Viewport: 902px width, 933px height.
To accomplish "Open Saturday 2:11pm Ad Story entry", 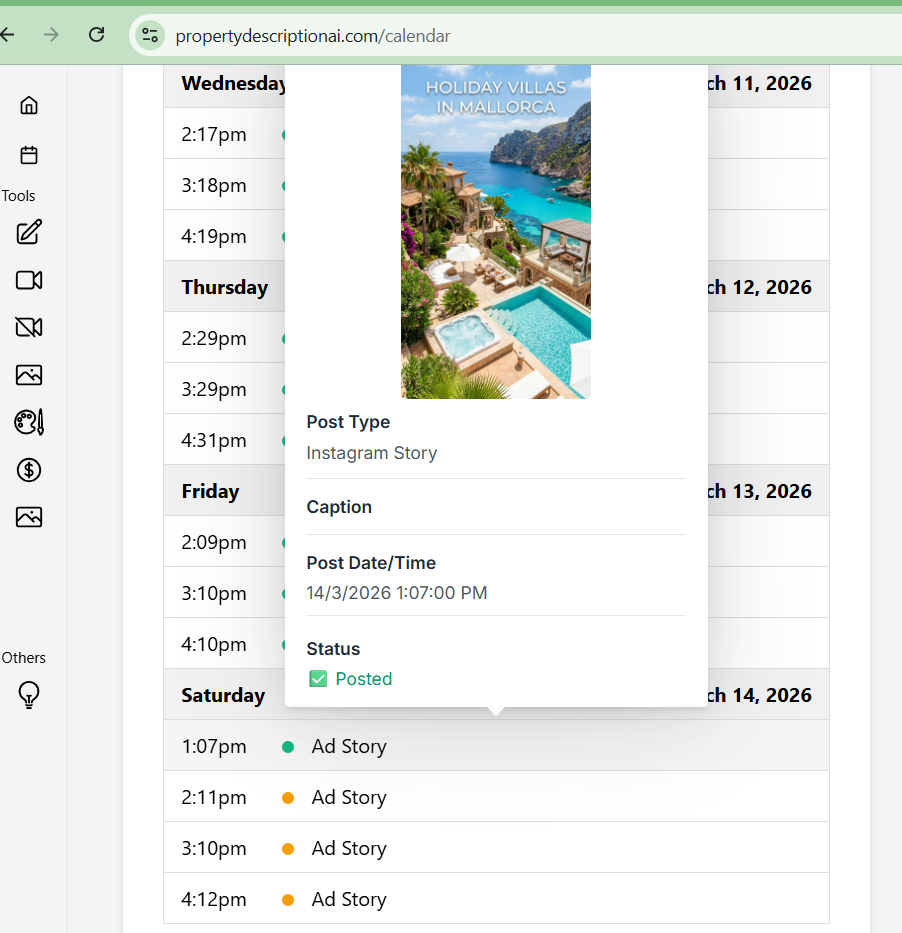I will click(x=496, y=797).
